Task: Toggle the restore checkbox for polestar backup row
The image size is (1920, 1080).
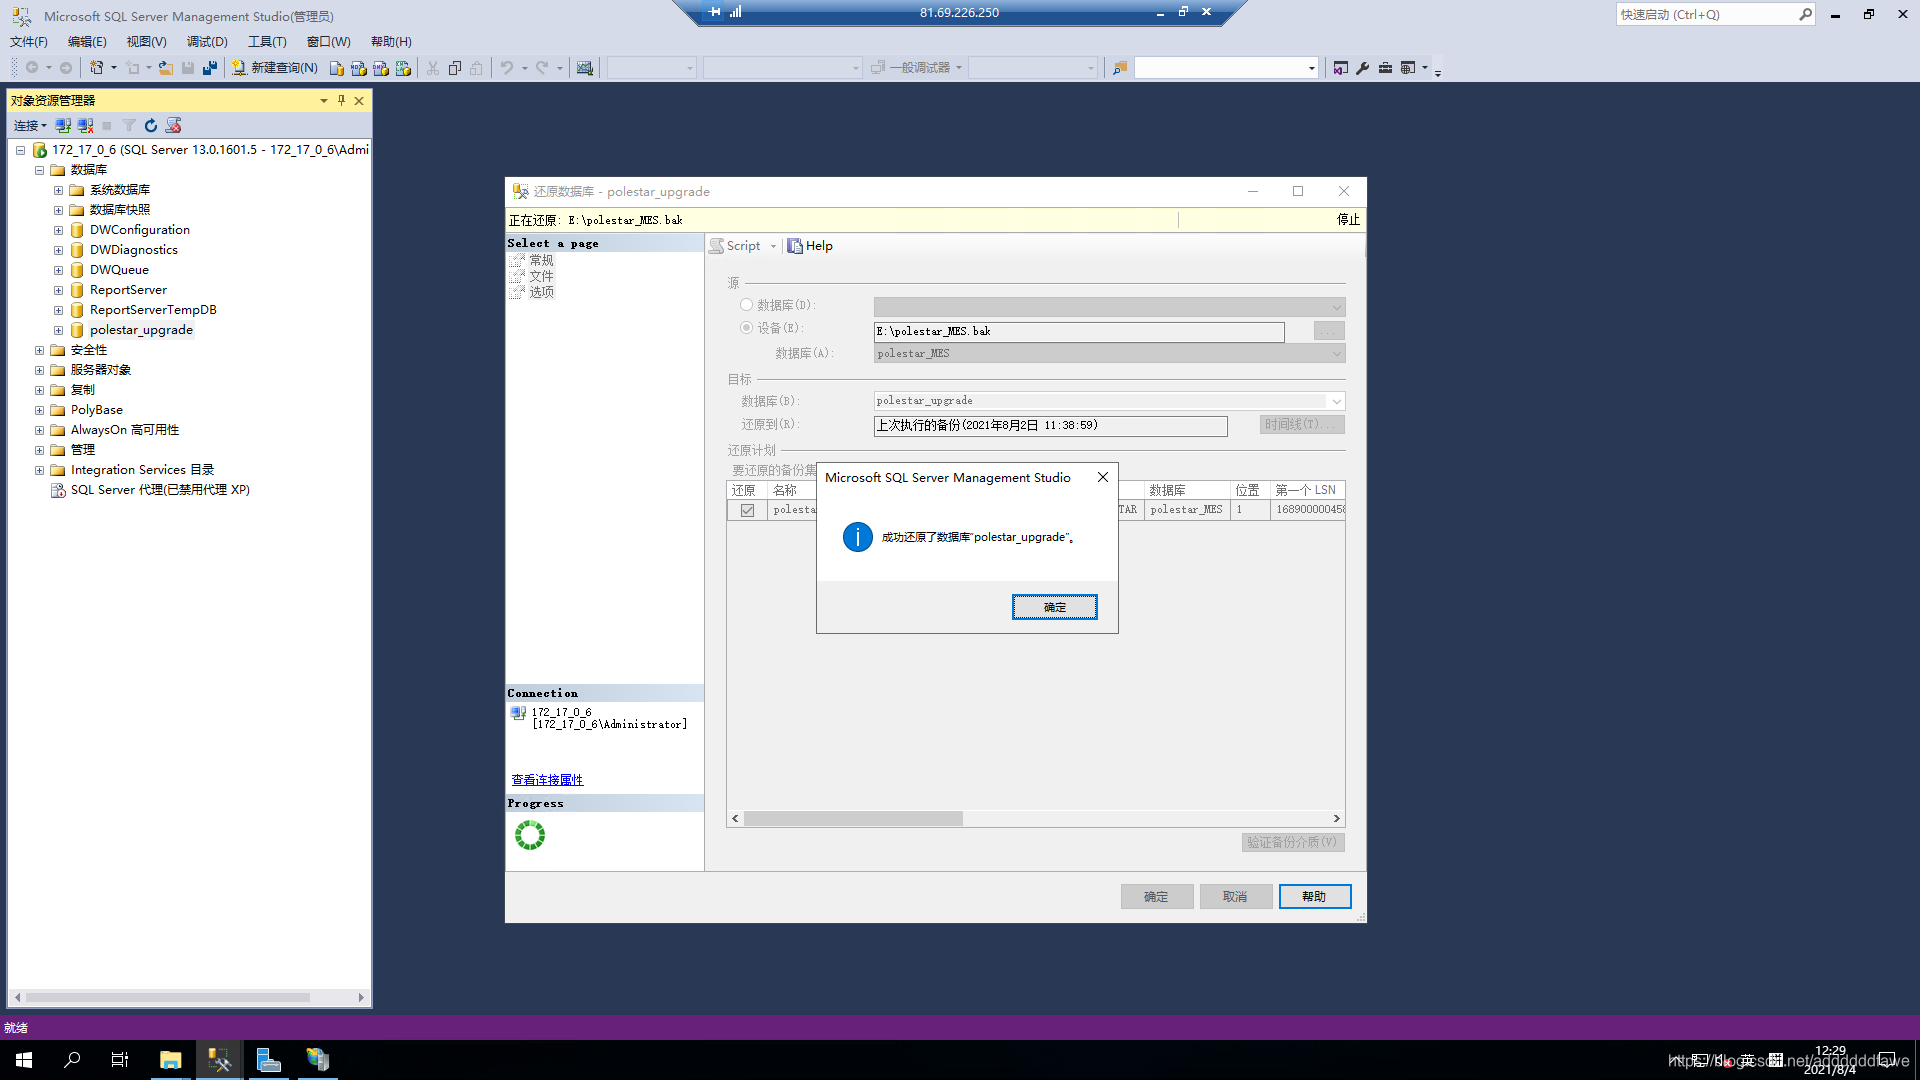Action: (x=747, y=510)
